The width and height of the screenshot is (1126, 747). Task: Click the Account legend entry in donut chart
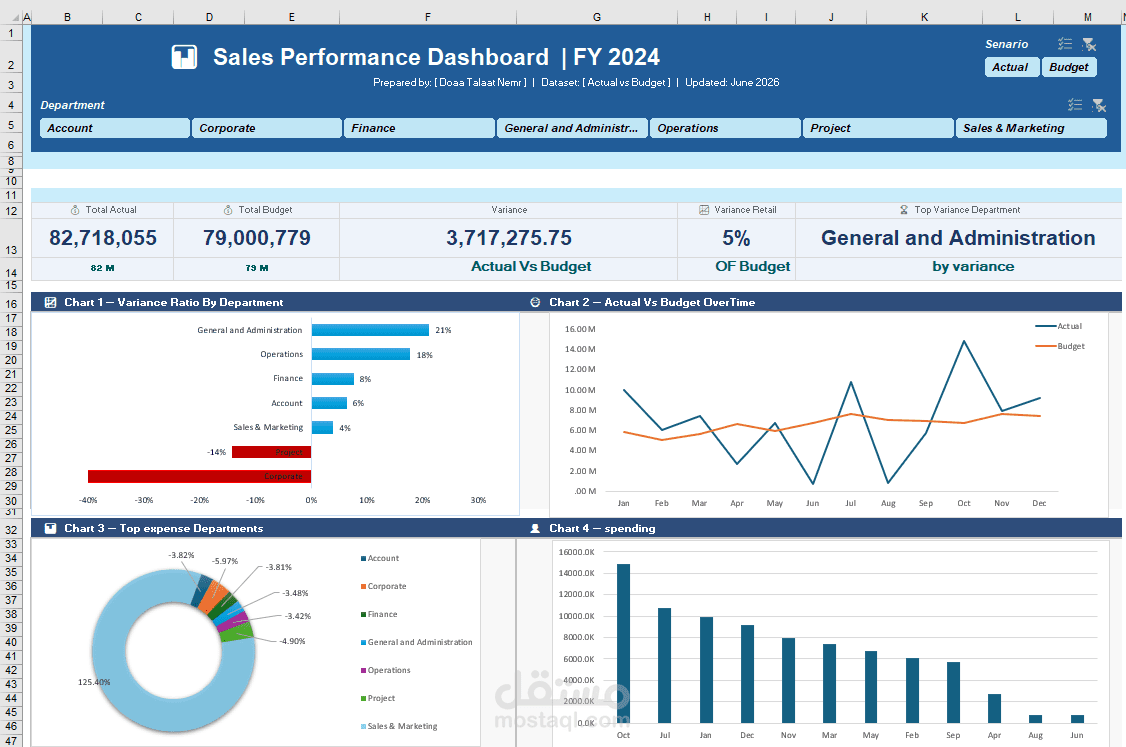[380, 558]
